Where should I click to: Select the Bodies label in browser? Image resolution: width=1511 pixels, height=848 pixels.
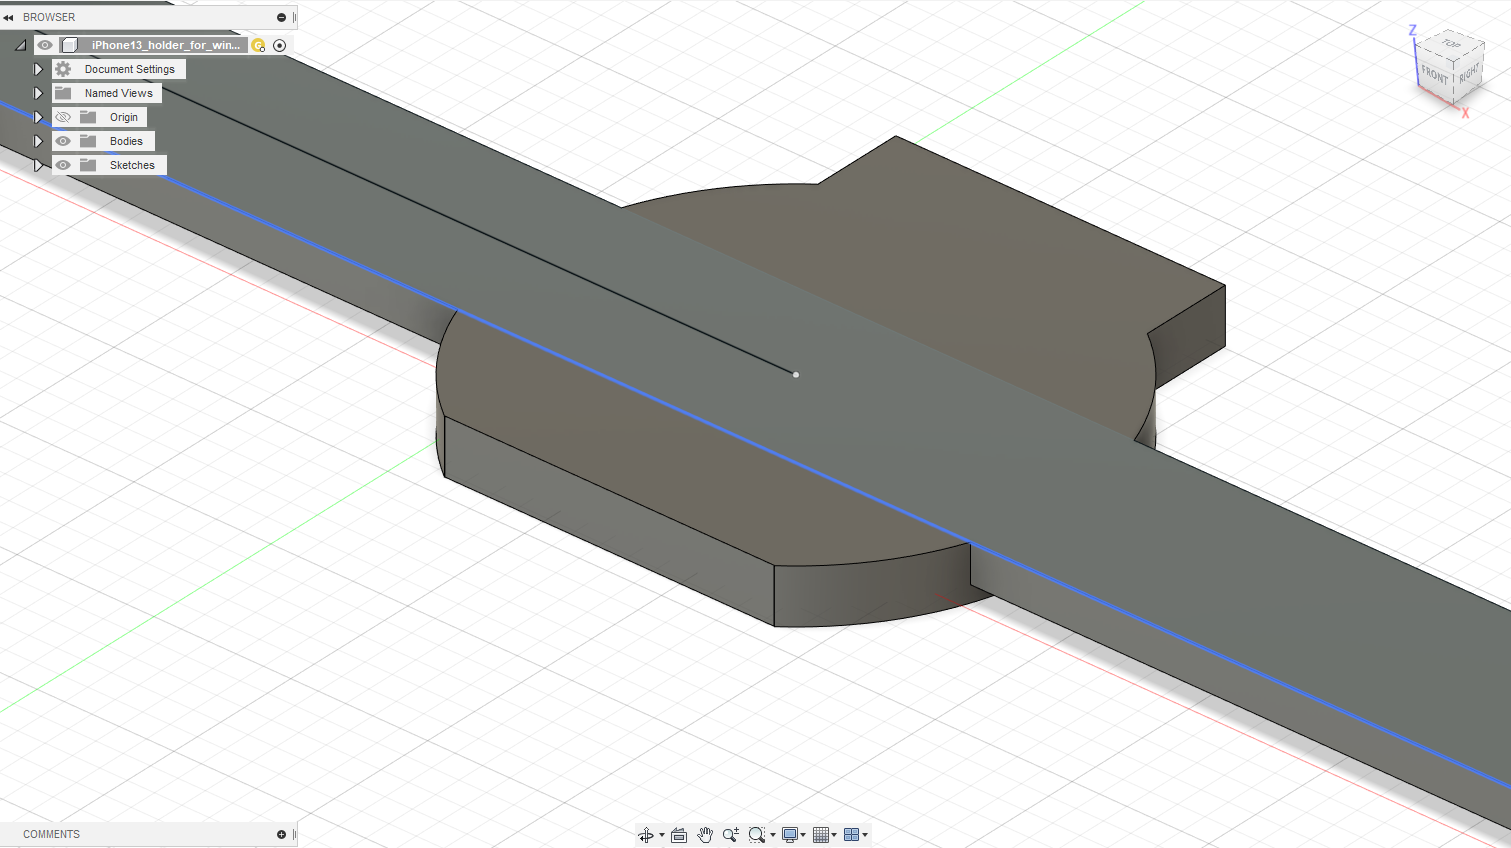click(126, 141)
